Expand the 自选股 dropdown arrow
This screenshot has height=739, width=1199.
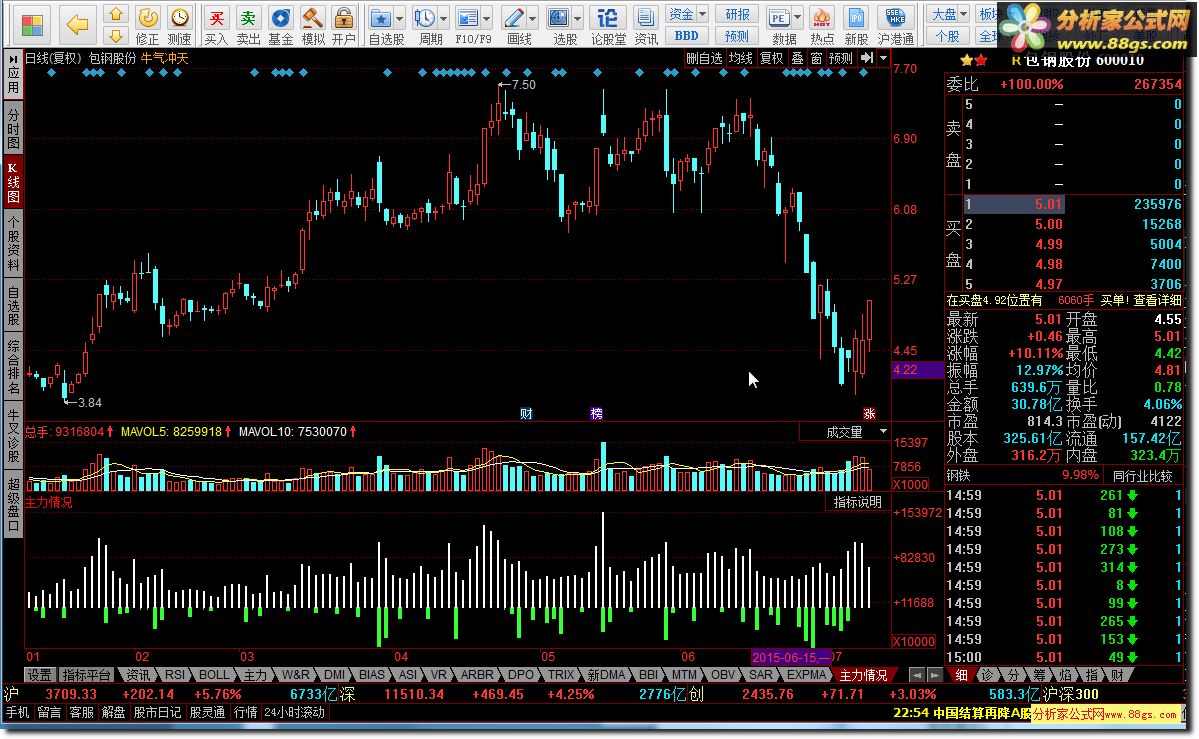(x=399, y=18)
